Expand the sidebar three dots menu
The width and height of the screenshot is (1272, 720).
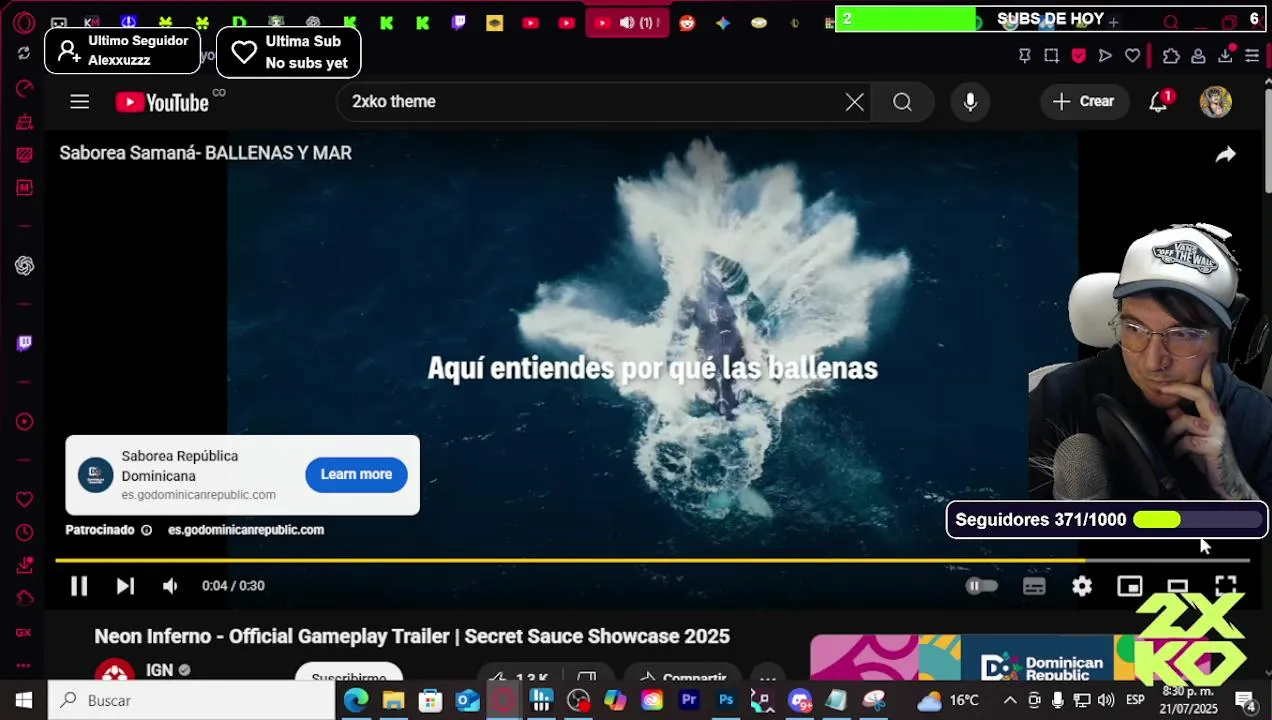pos(24,666)
